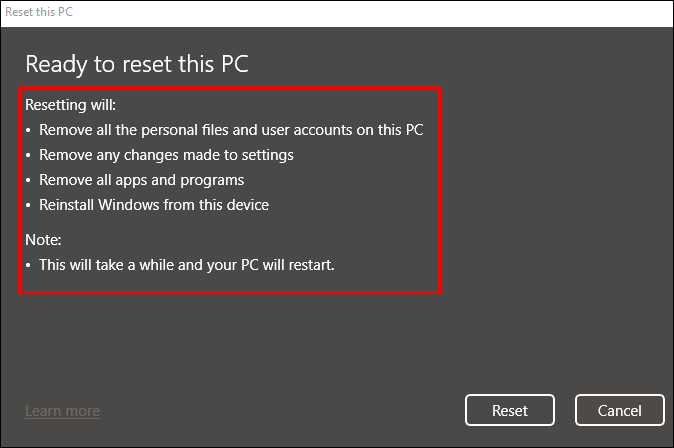Click the bullet before Reinstall Windows
The height and width of the screenshot is (448, 674).
(29, 205)
